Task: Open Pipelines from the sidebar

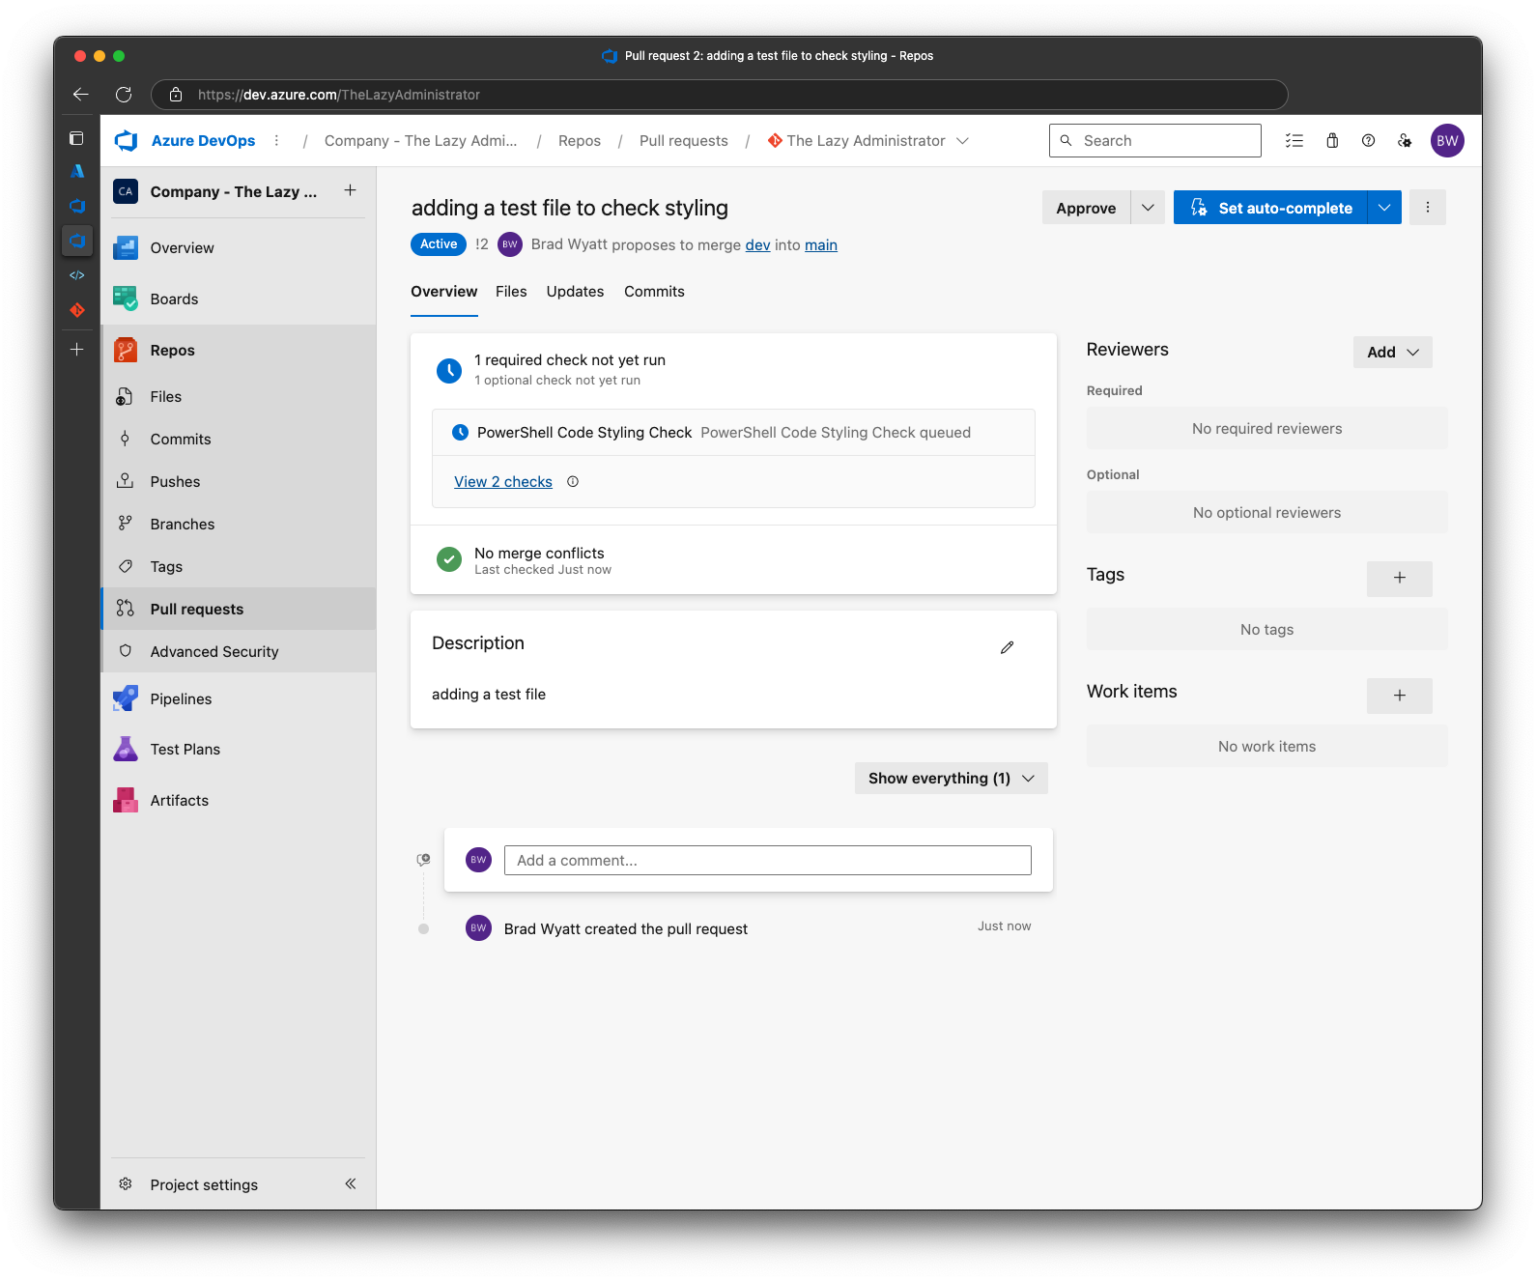Action: 180,699
